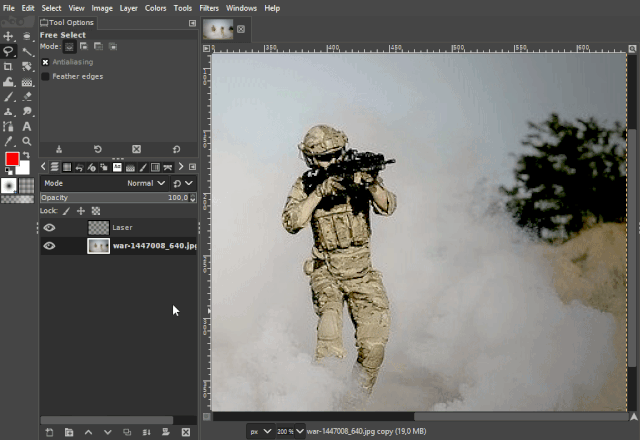Open Layers dock tab configuration menu
This screenshot has height=440, width=640.
[192, 167]
